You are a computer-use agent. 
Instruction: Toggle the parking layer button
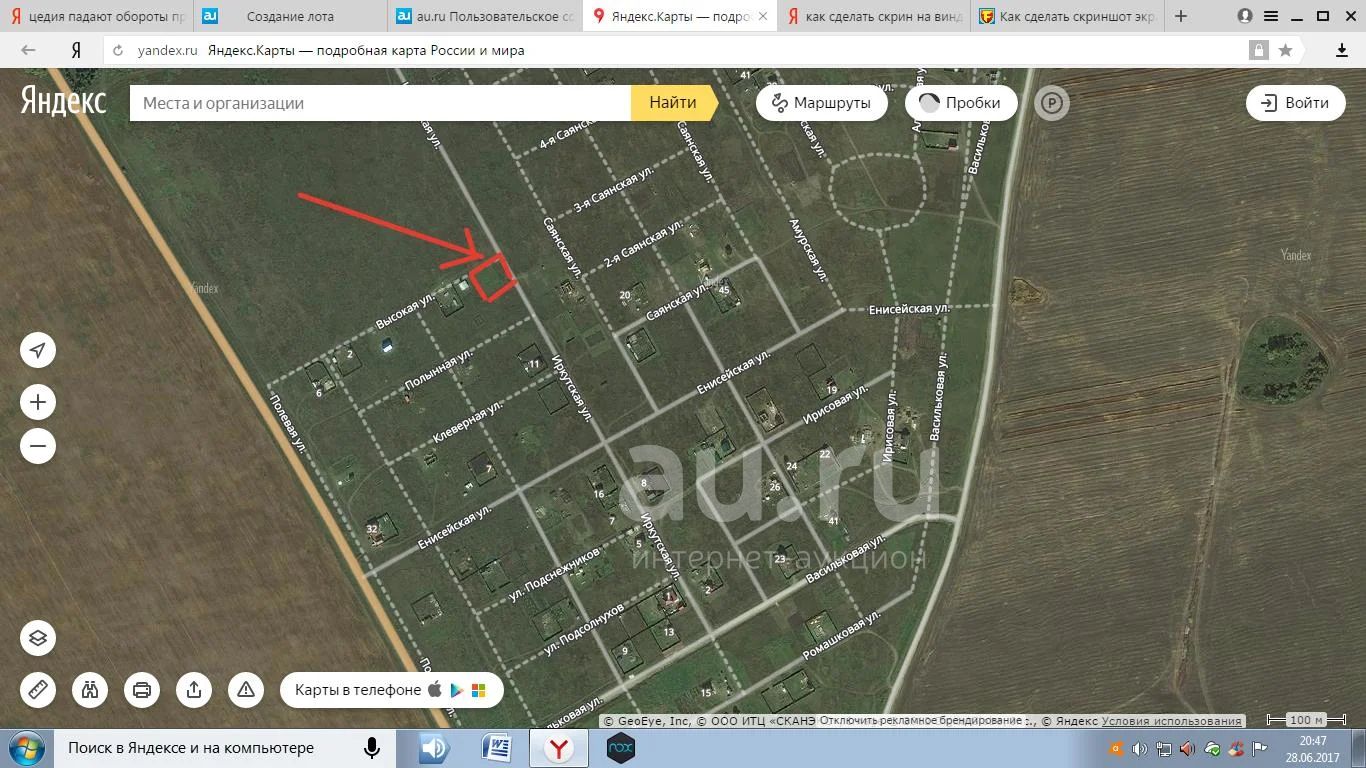1052,103
